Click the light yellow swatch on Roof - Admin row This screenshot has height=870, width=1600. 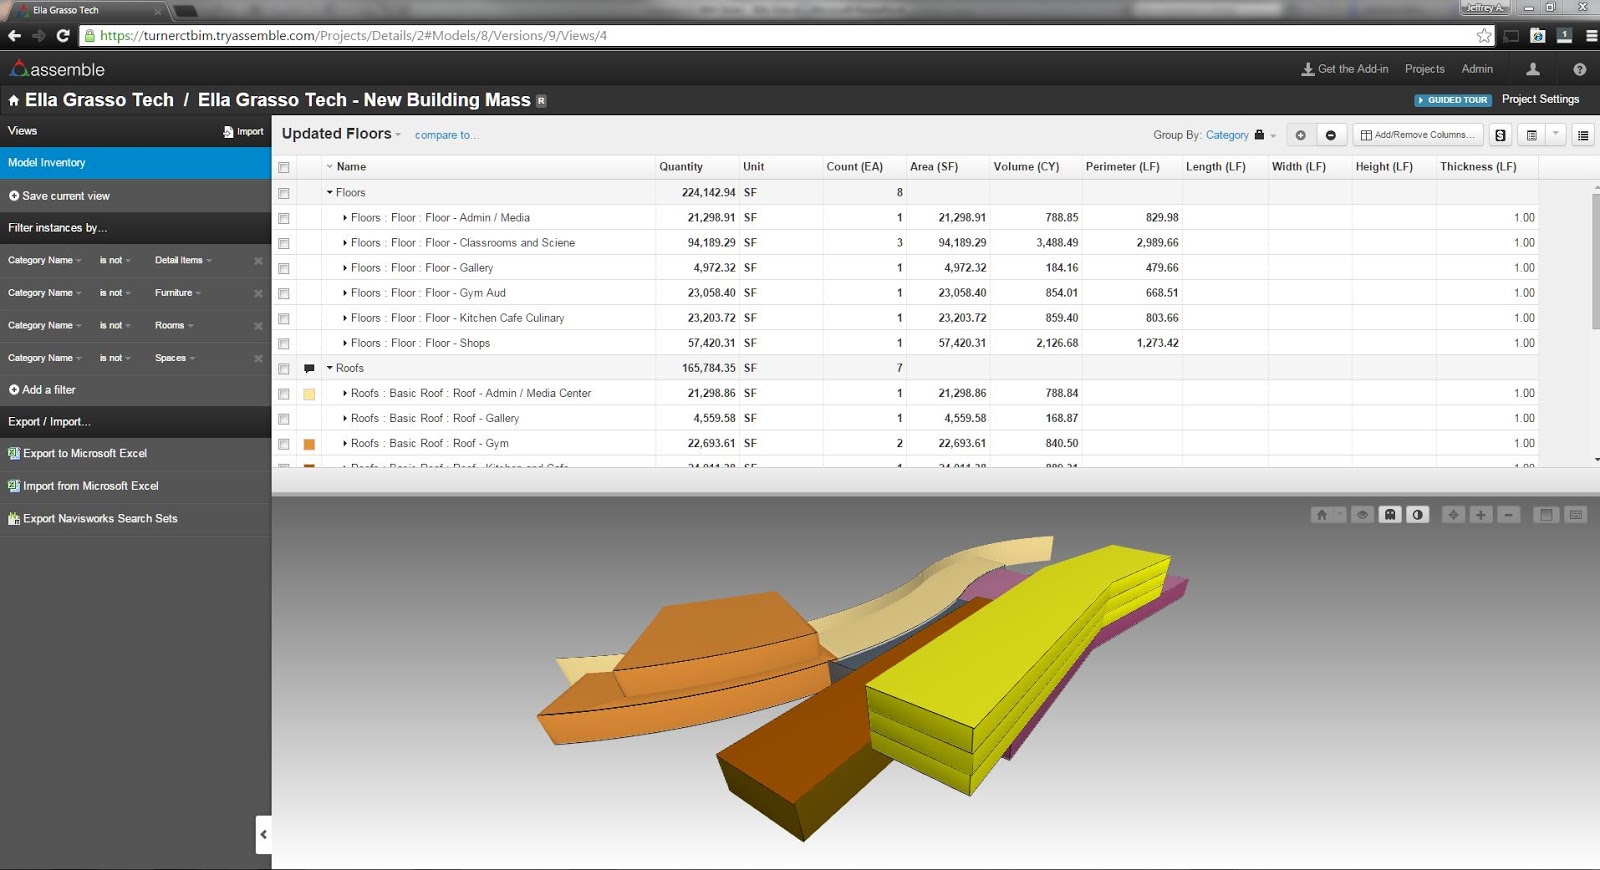point(309,394)
